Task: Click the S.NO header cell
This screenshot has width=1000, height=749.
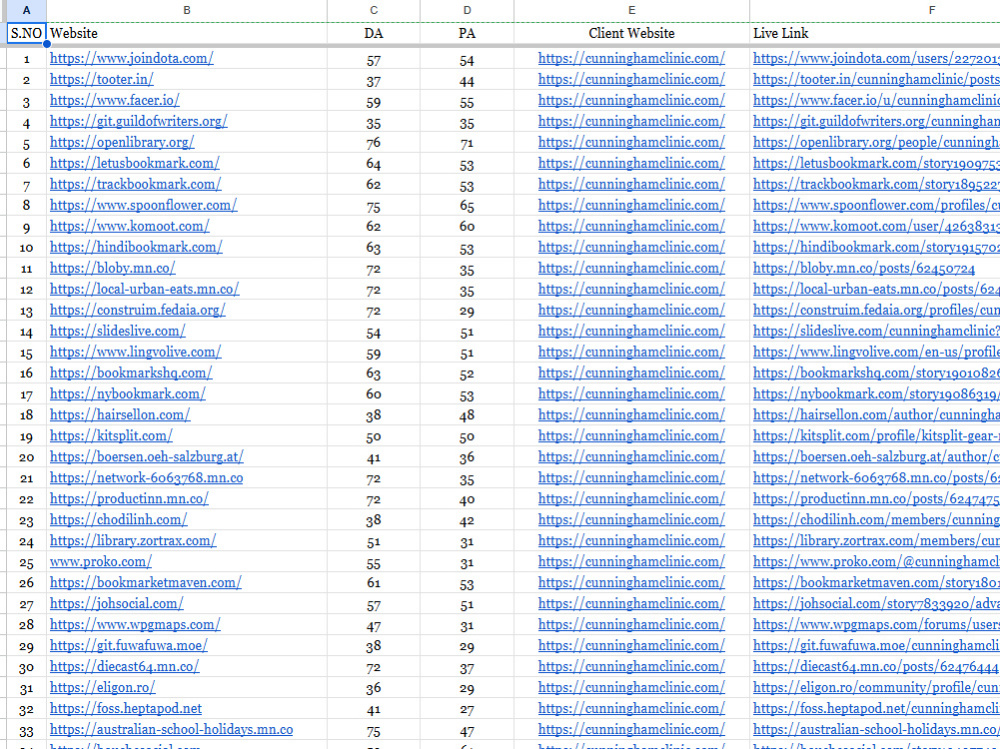Action: [26, 33]
